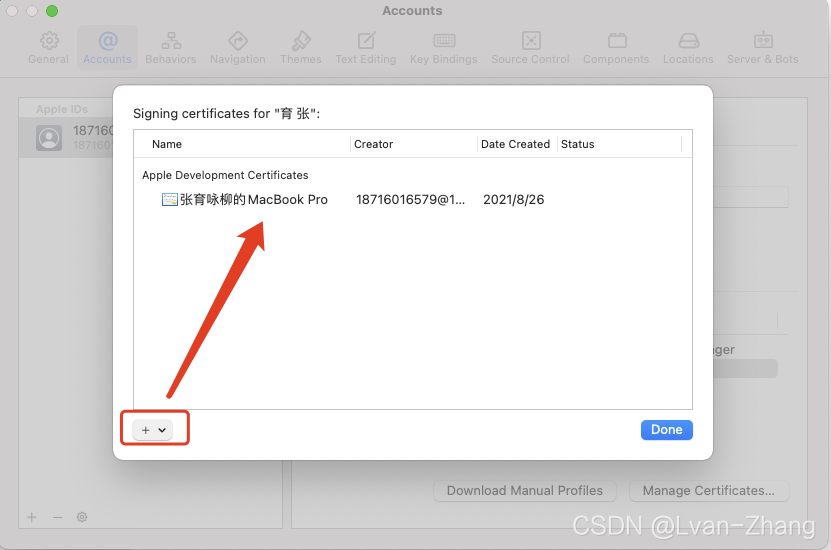The width and height of the screenshot is (831, 550).
Task: Click the account avatar icon in Apple IDs list
Action: (49, 138)
